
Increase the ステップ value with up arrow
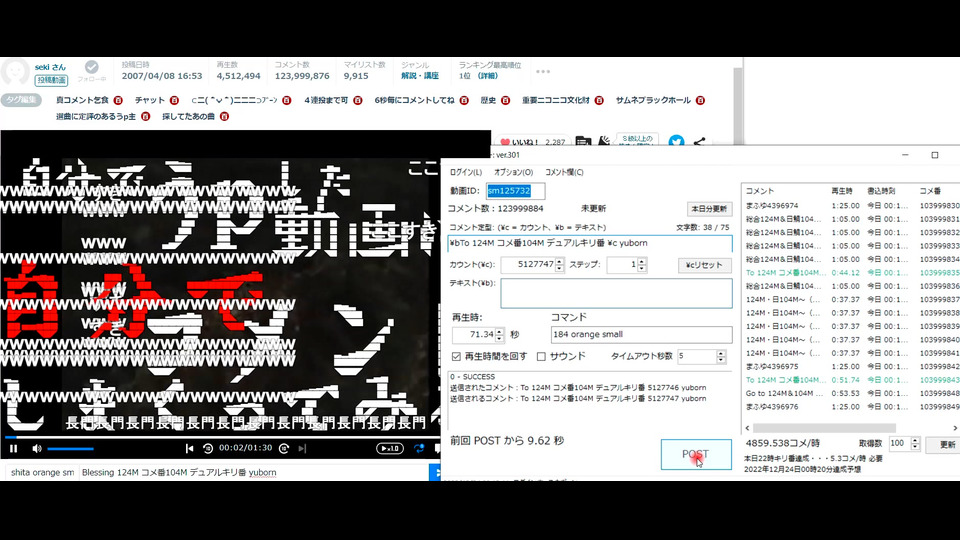click(642, 261)
